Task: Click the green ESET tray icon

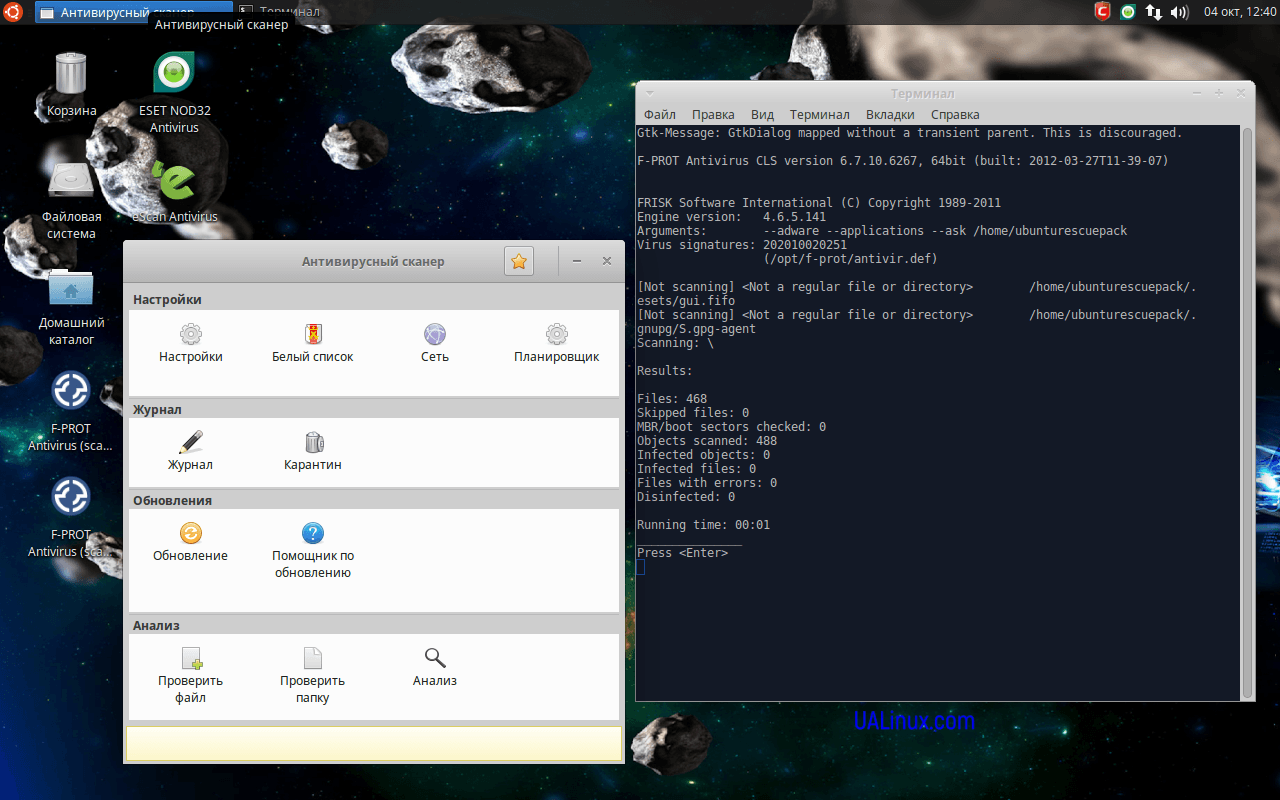Action: click(x=1128, y=12)
